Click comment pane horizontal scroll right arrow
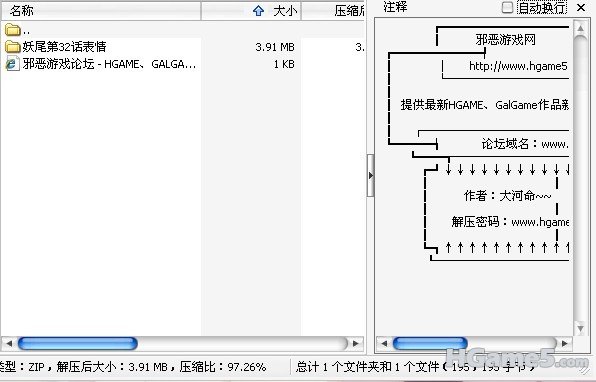This screenshot has width=596, height=382. pyautogui.click(x=565, y=343)
